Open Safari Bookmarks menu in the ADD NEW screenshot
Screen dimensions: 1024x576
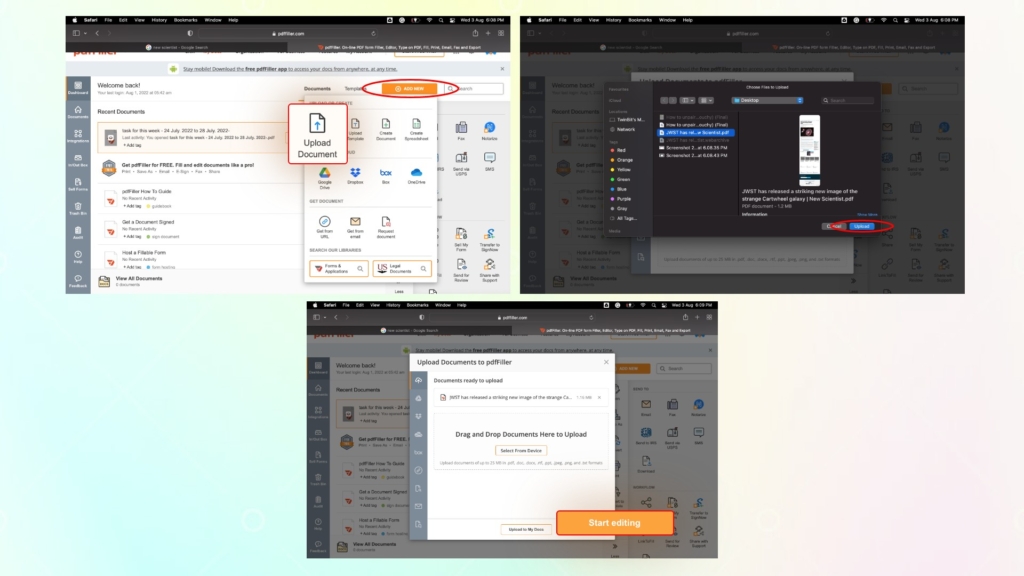click(x=185, y=20)
